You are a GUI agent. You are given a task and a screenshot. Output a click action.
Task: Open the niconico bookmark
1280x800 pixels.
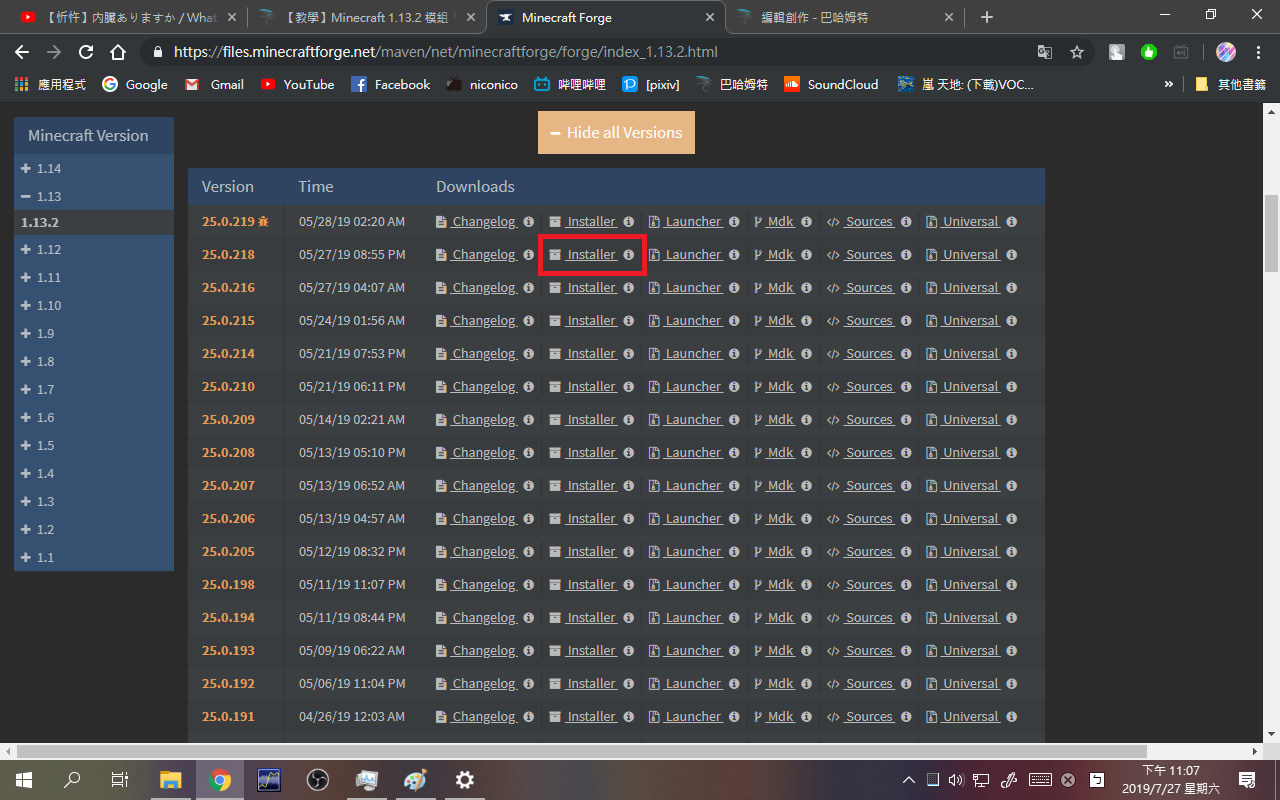point(482,85)
